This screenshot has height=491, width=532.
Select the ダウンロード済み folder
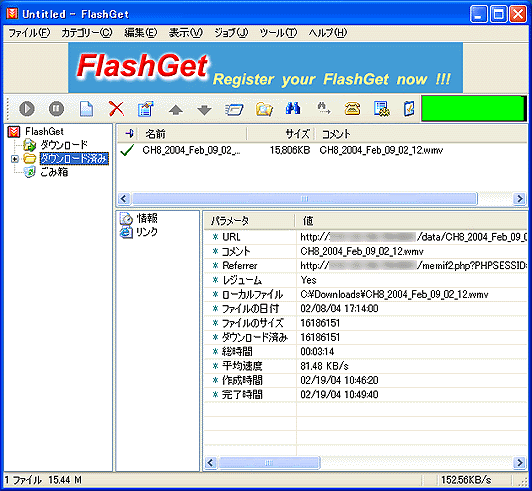point(74,158)
